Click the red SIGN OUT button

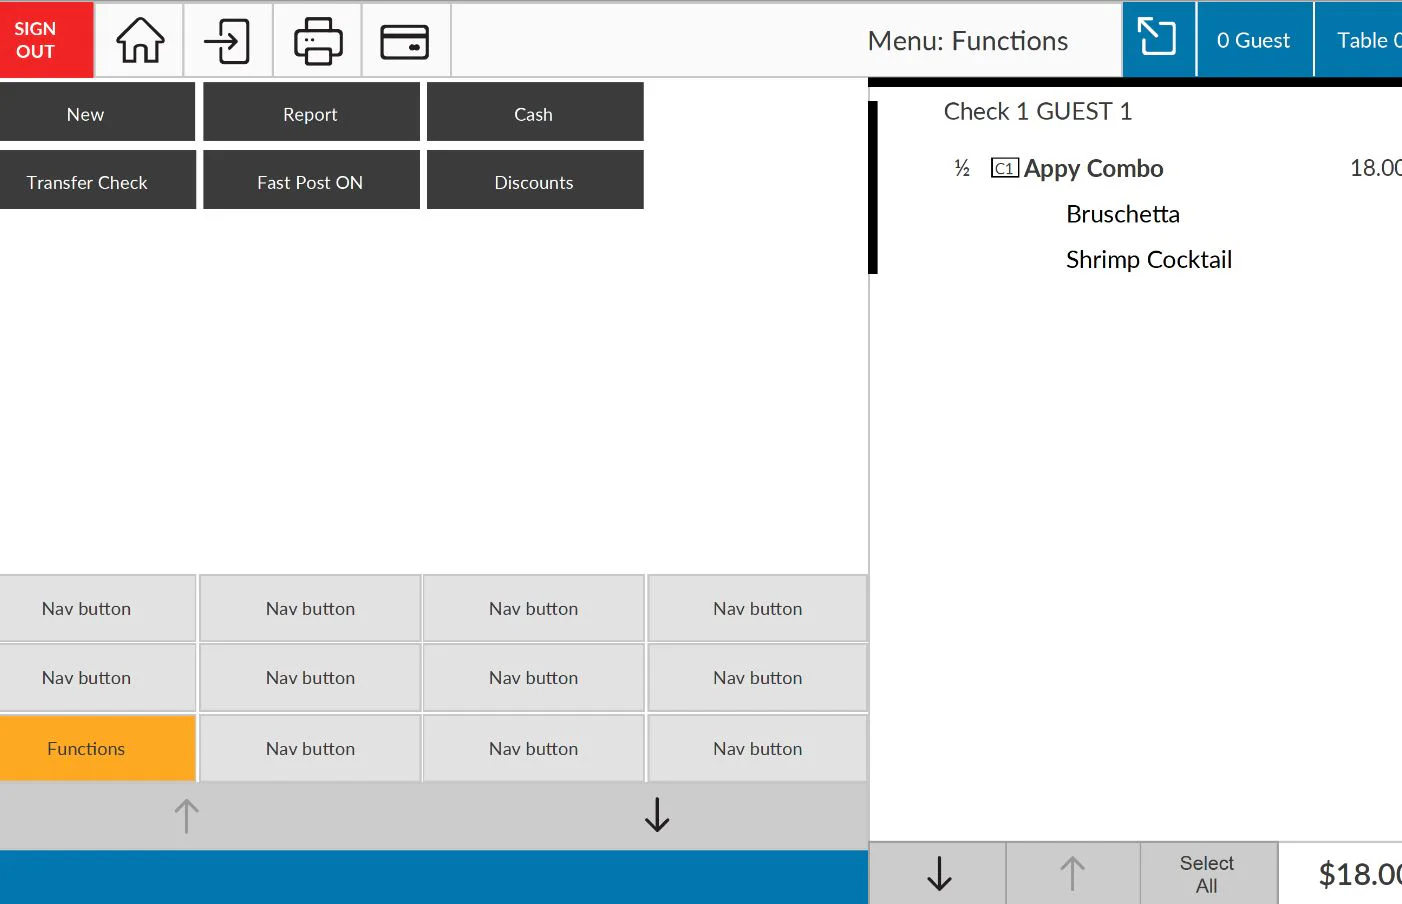(x=46, y=40)
